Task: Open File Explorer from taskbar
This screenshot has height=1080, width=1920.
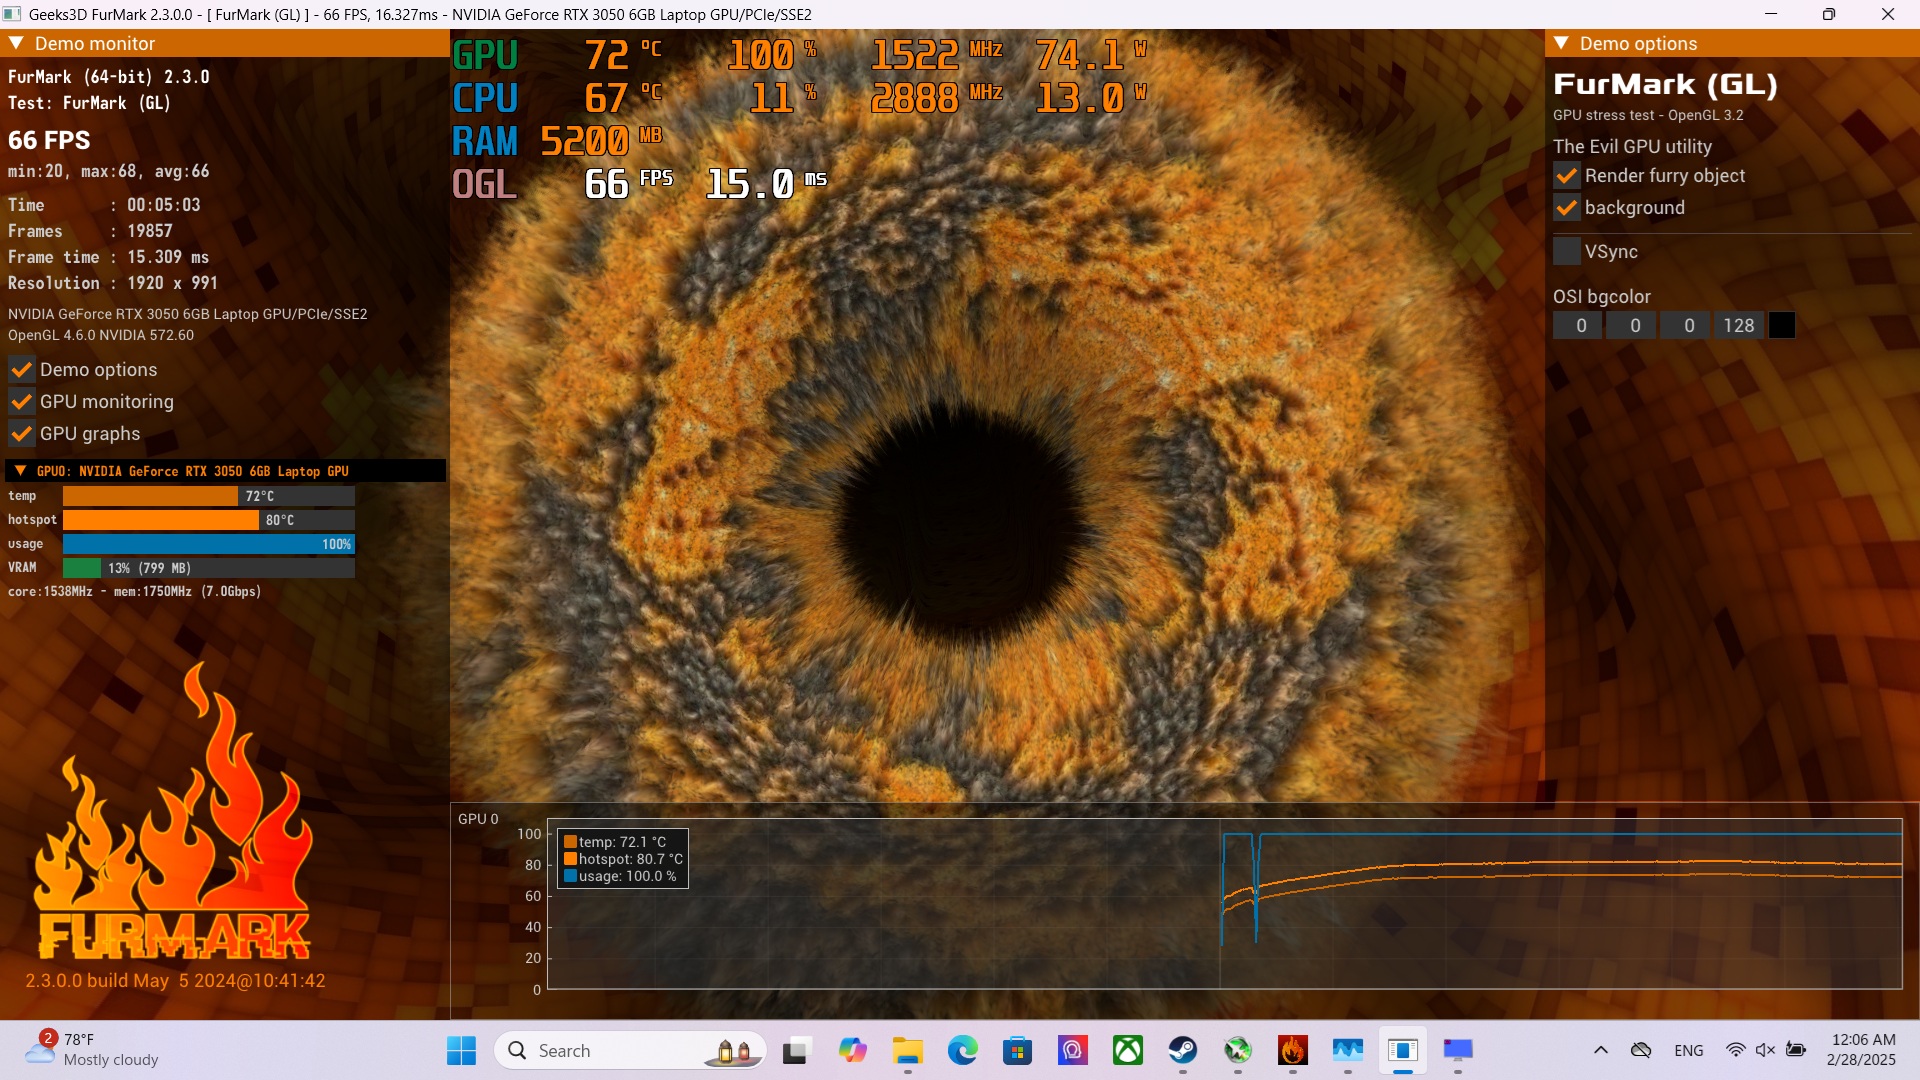Action: click(908, 1051)
